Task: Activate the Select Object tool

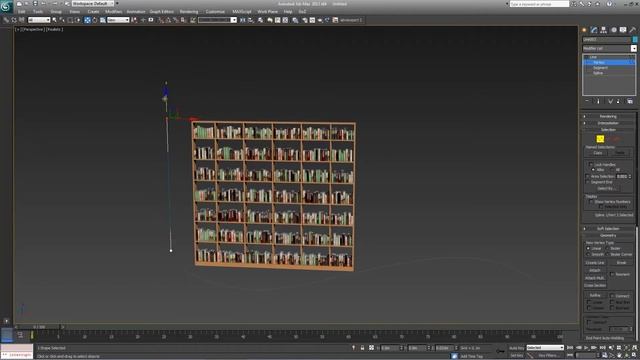Action: [x=55, y=20]
